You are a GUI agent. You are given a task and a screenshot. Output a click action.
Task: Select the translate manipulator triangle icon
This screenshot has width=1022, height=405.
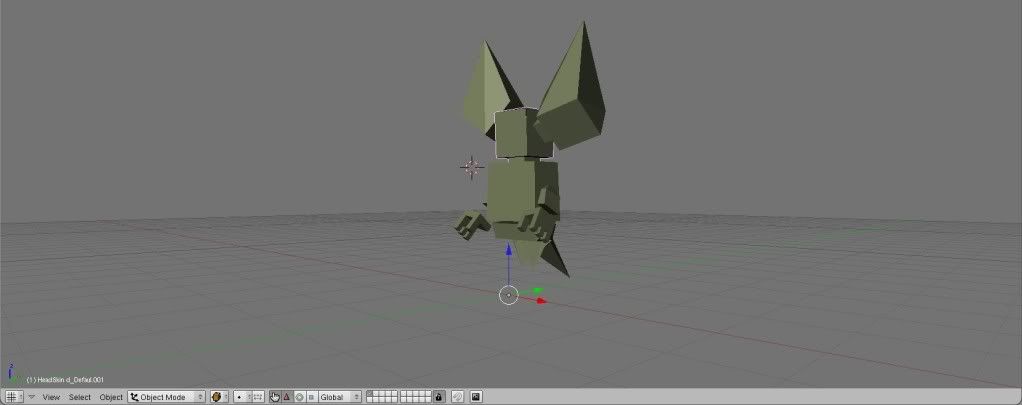(x=287, y=397)
